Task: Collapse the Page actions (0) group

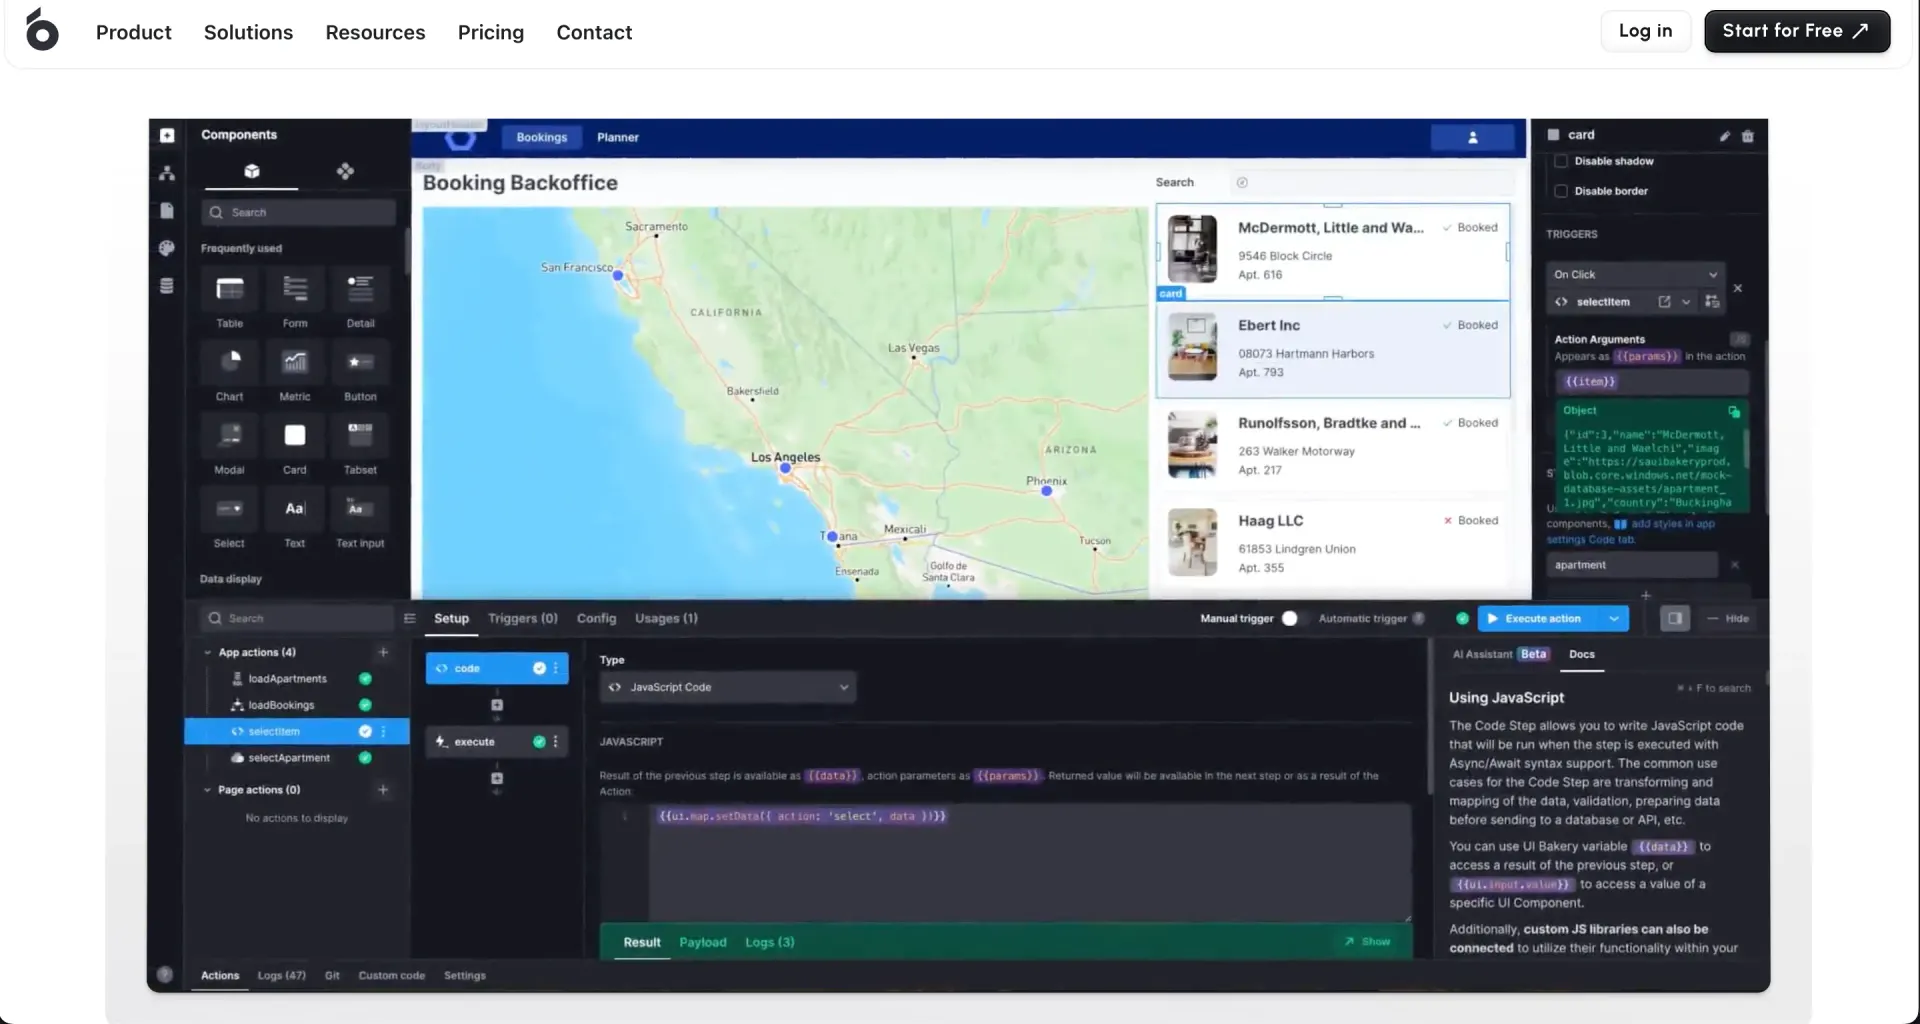Action: [207, 790]
